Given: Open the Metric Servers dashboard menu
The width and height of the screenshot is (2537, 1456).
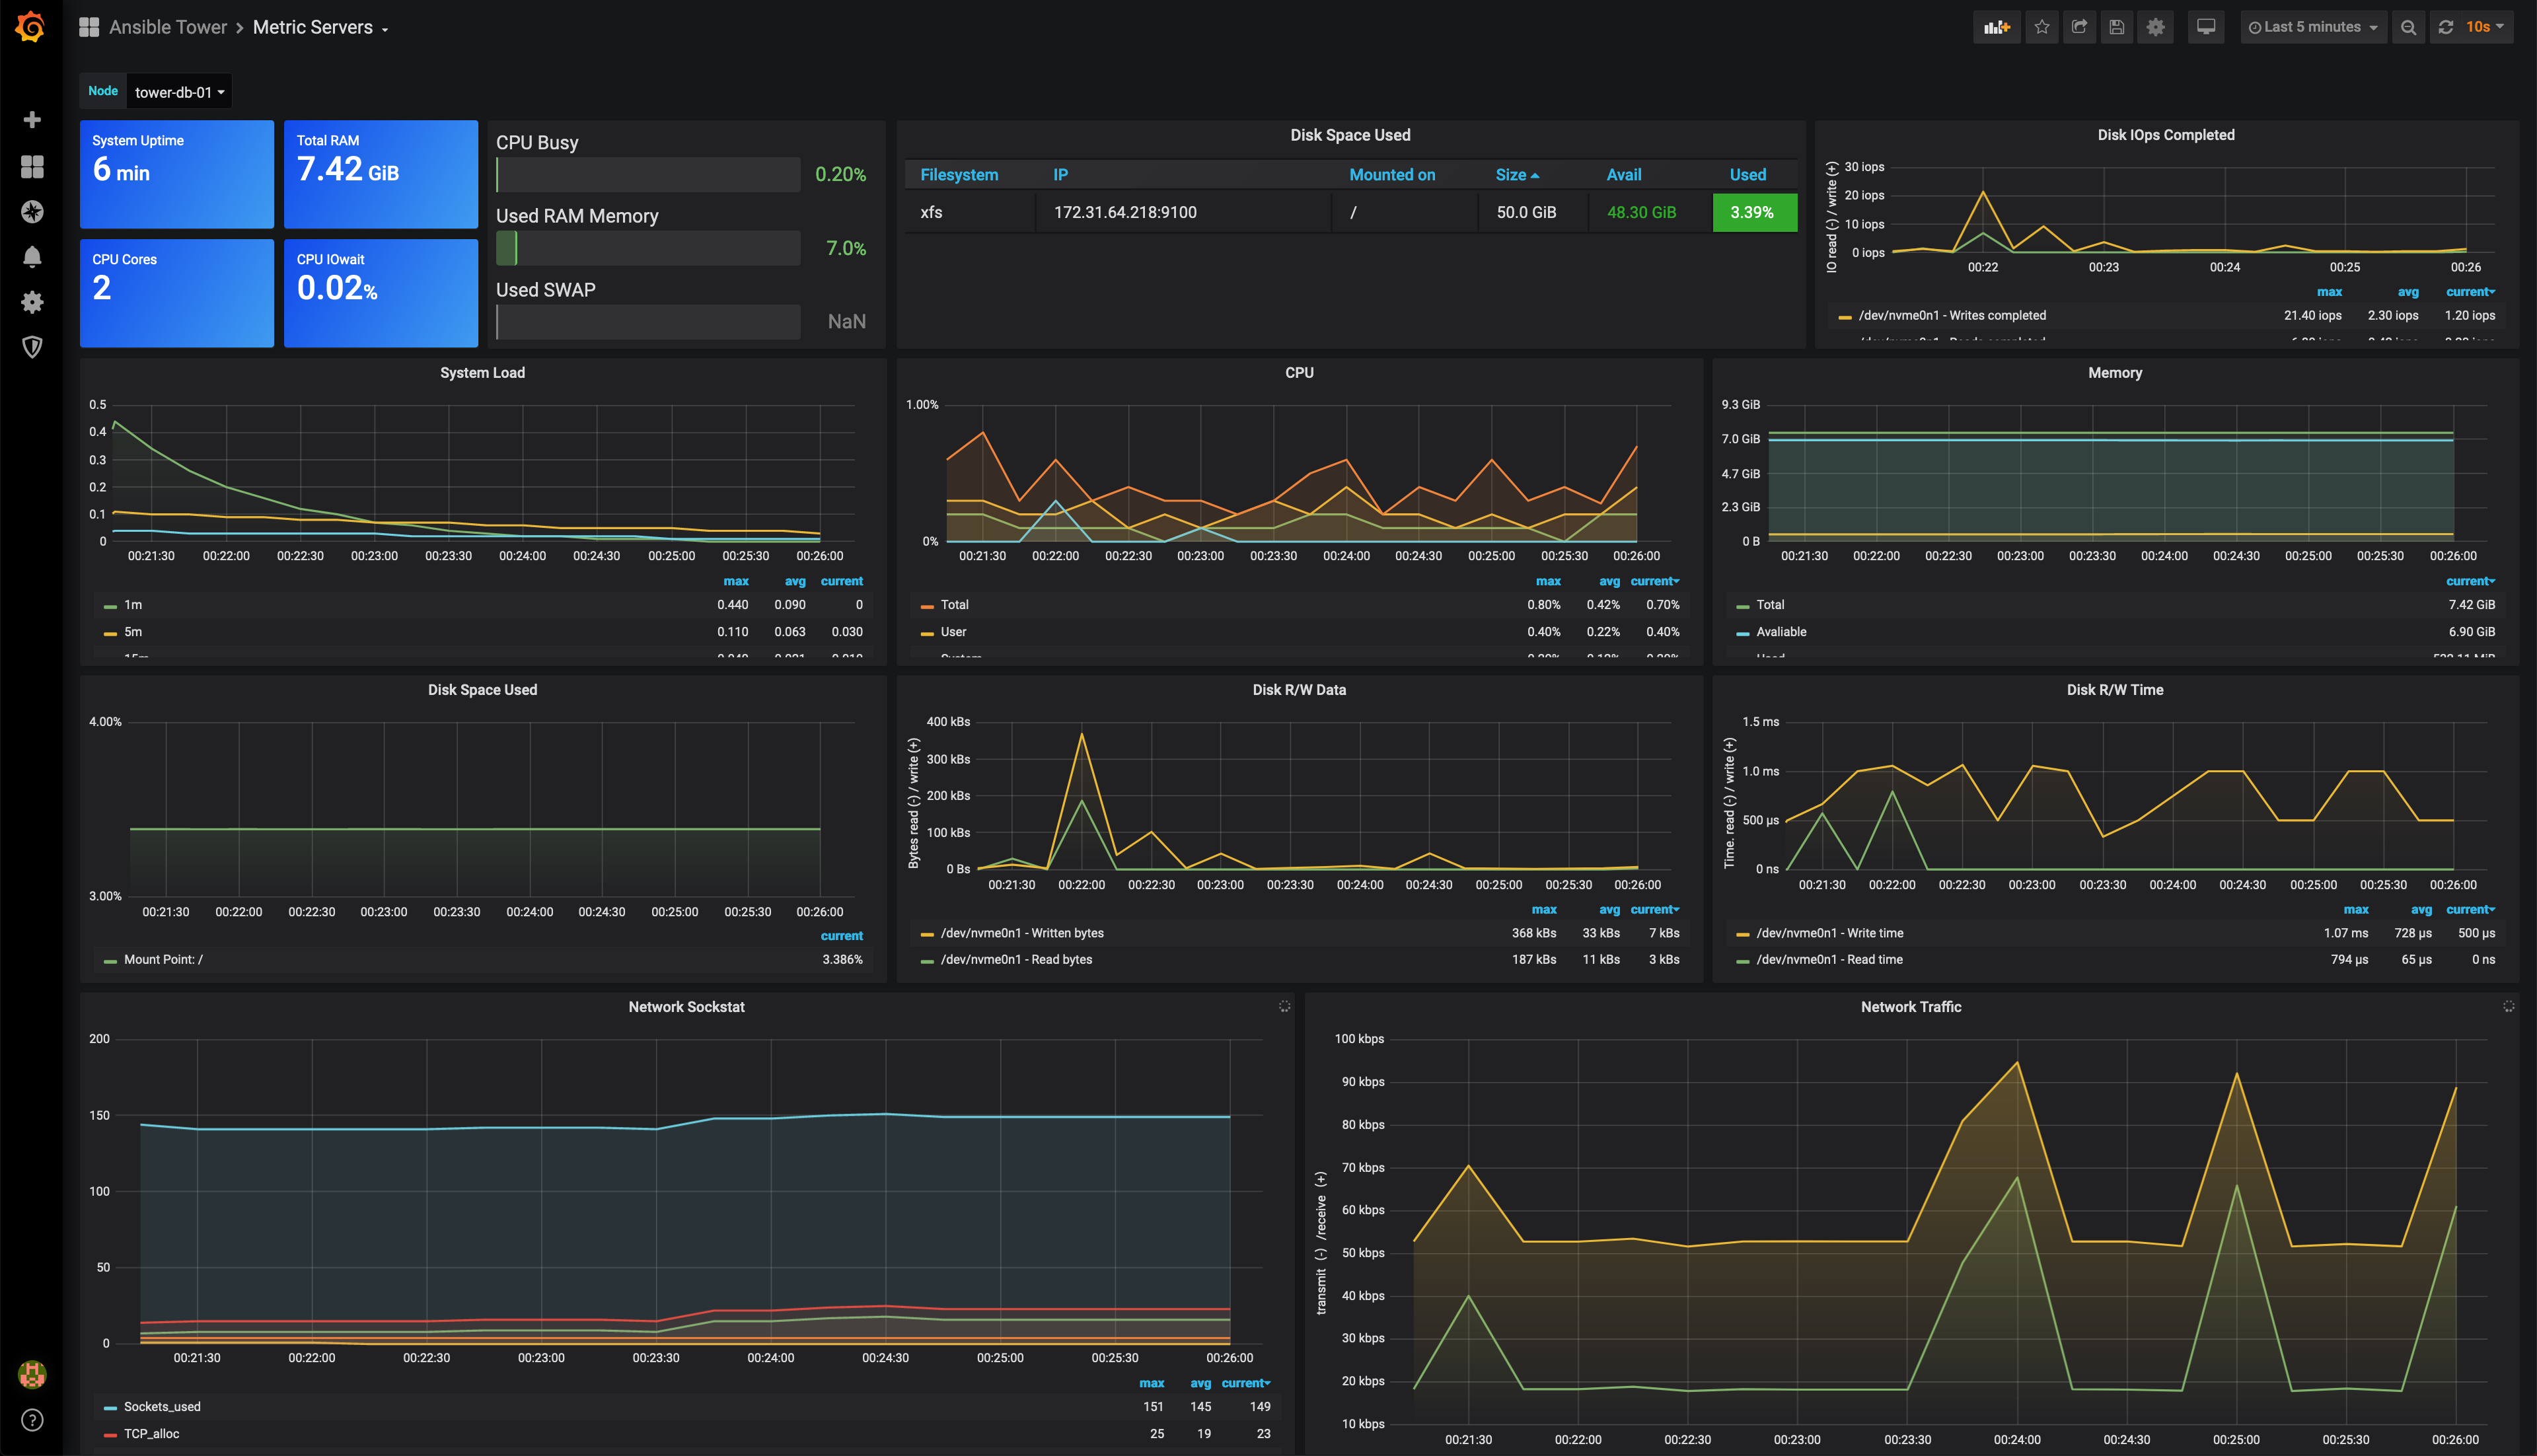Looking at the screenshot, I should click(320, 27).
